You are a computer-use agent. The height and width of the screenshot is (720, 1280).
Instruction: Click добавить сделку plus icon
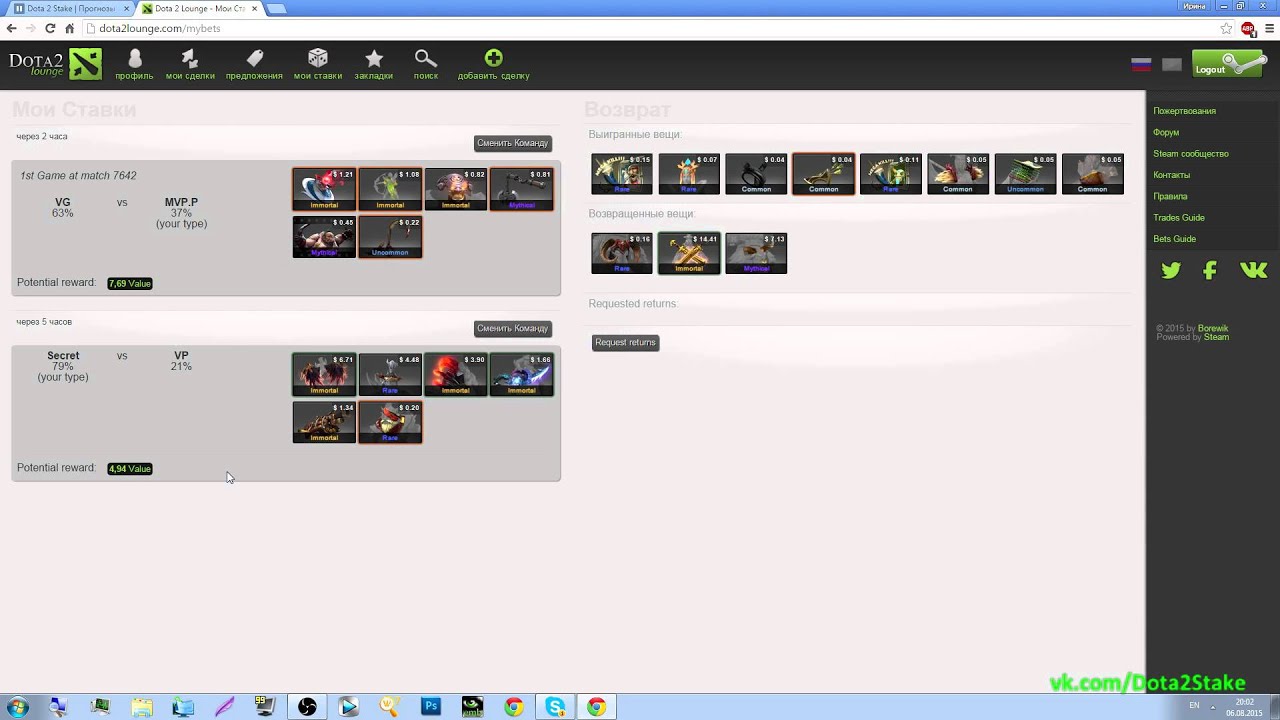click(x=493, y=58)
